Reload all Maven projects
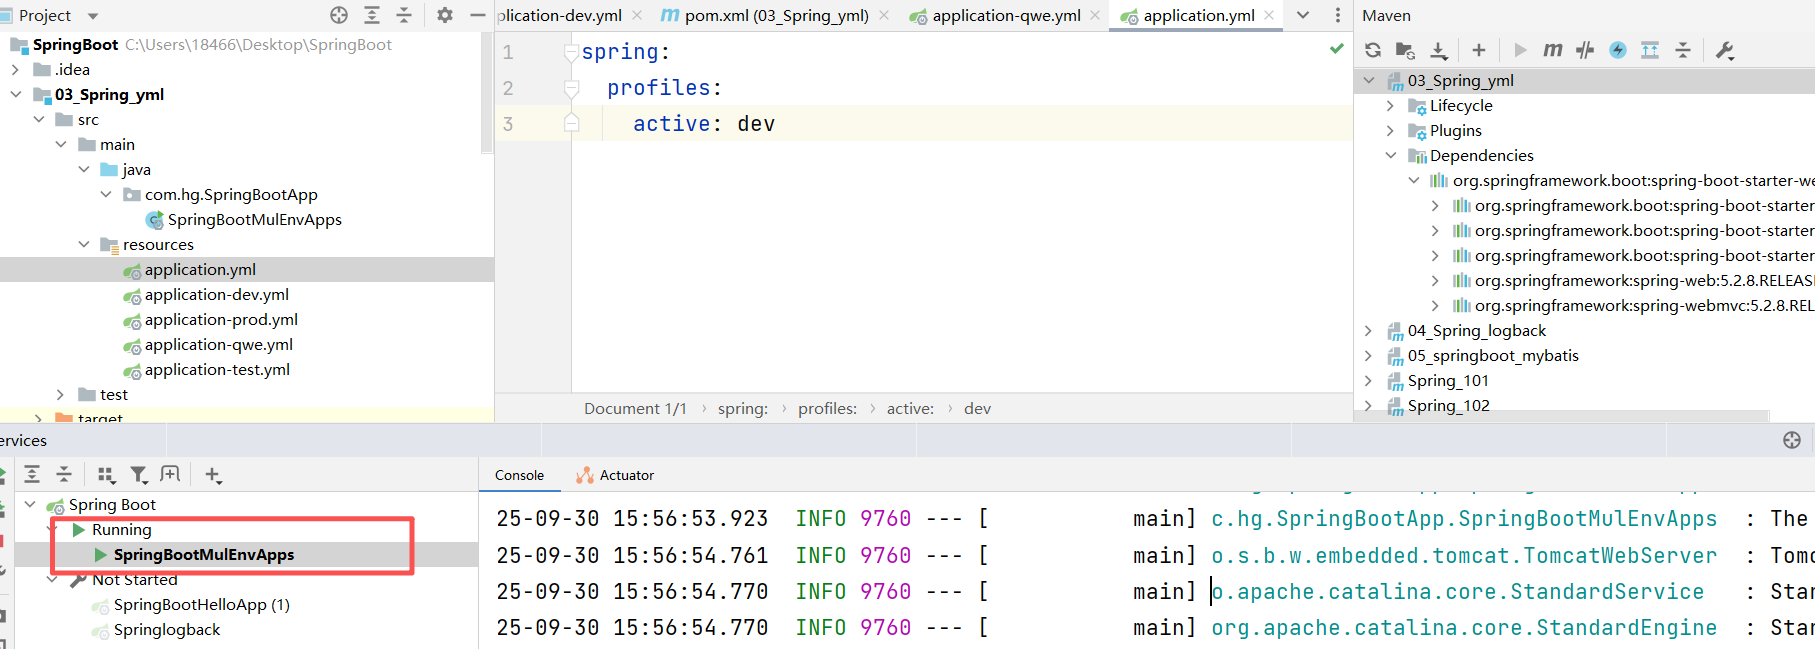This screenshot has height=649, width=1815. click(x=1373, y=50)
